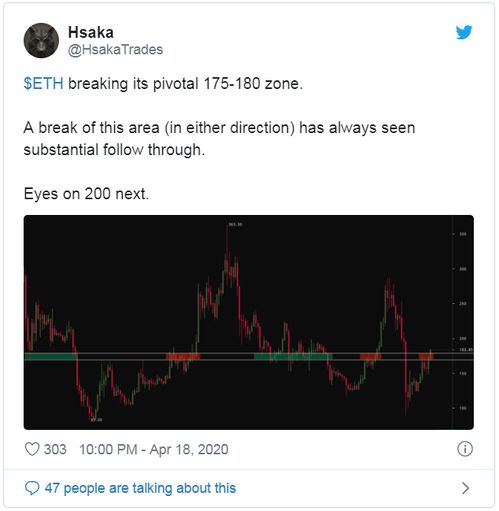
Task: Click the chart's peak price label
Action: point(235,224)
